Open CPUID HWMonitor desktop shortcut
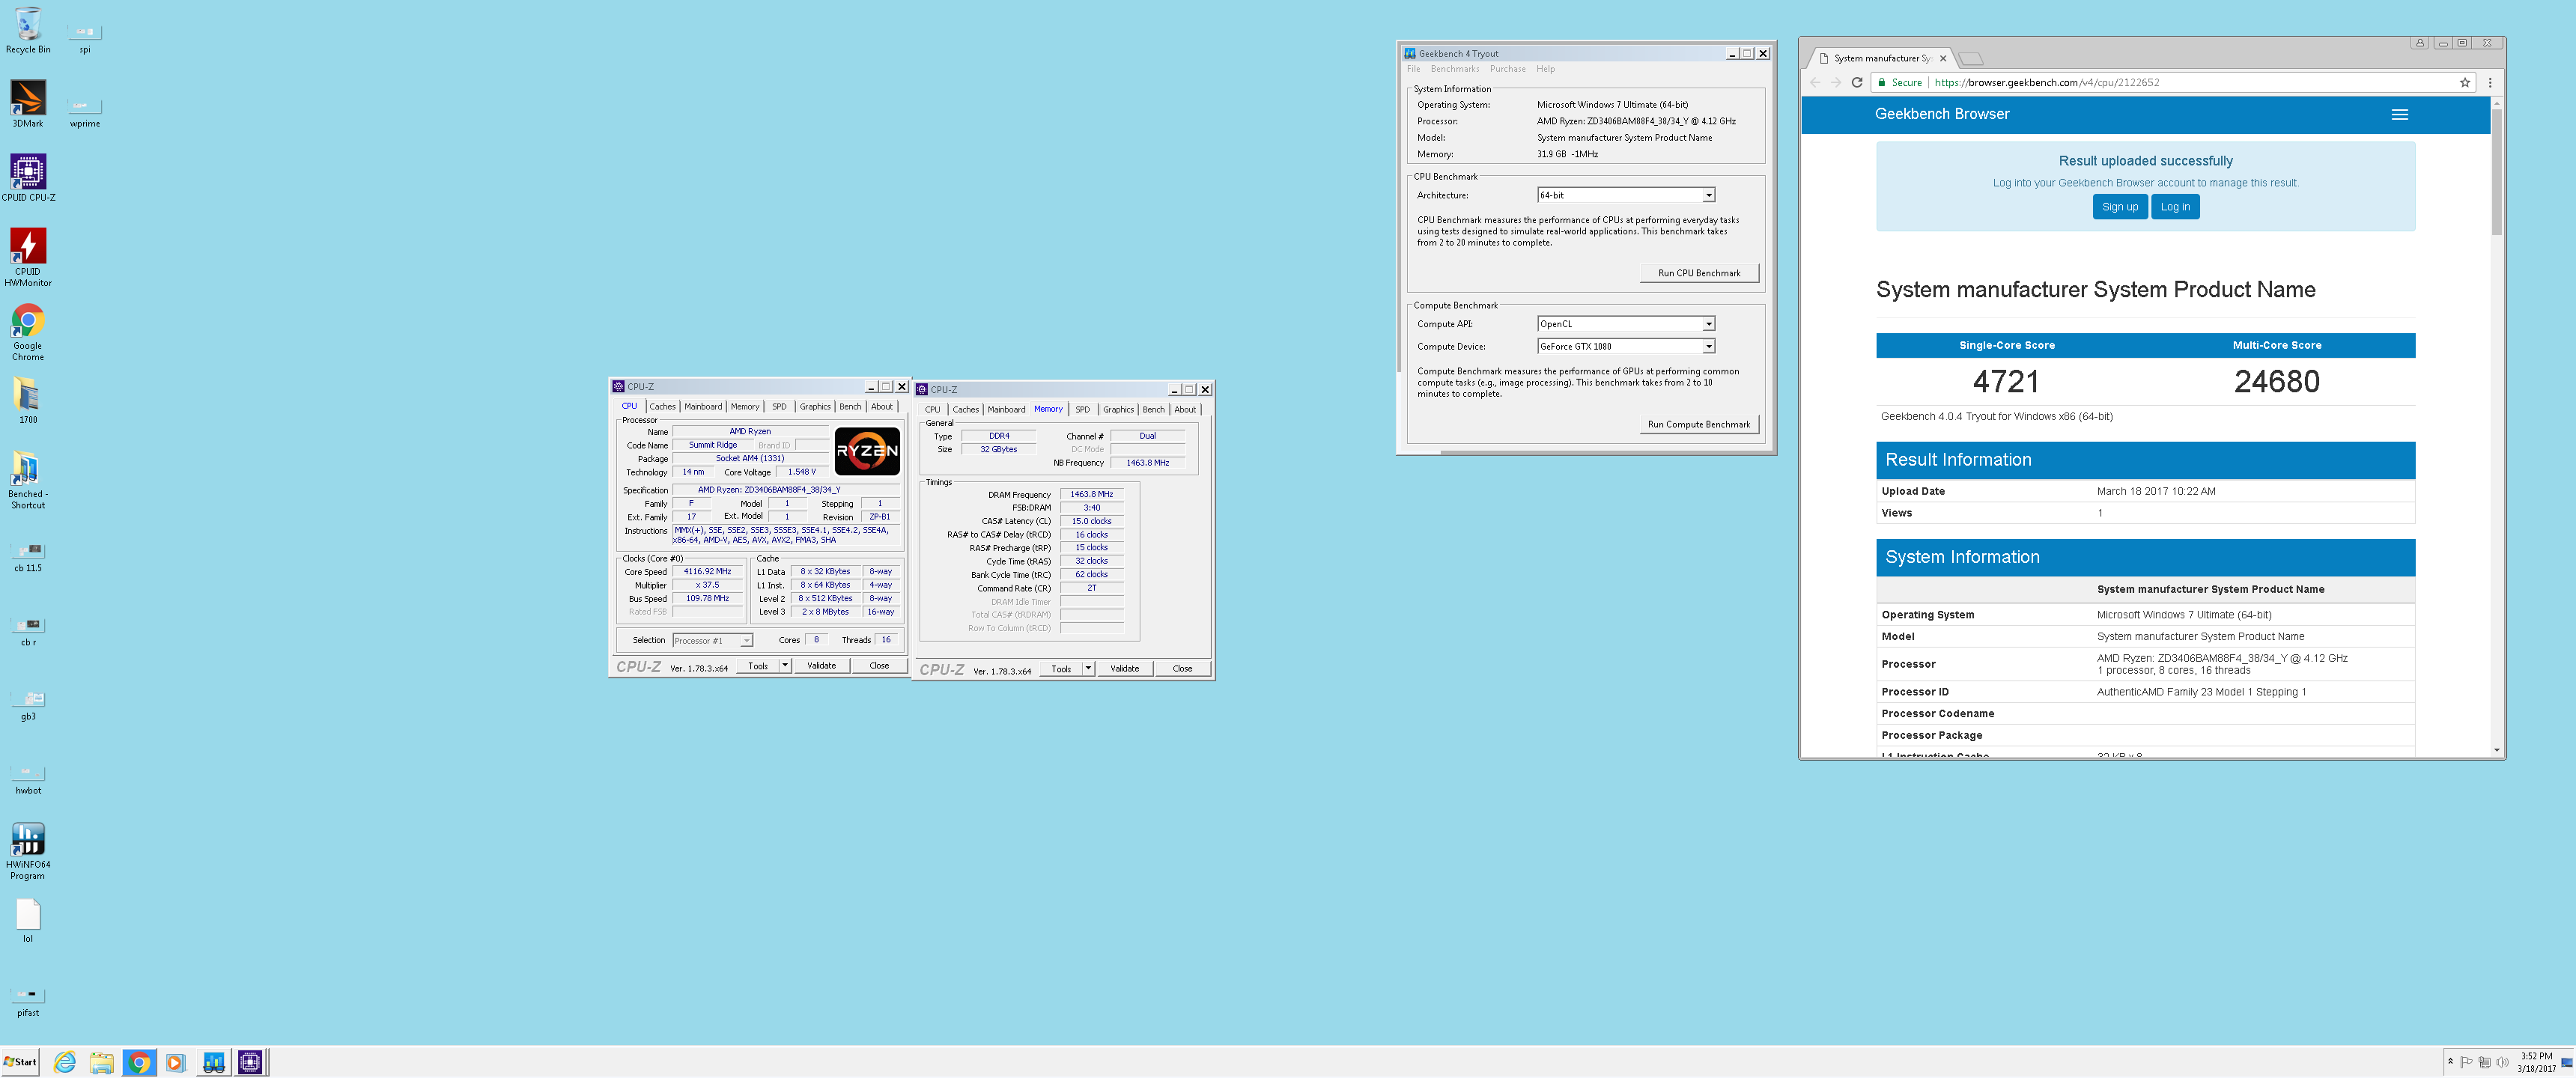 coord(28,257)
